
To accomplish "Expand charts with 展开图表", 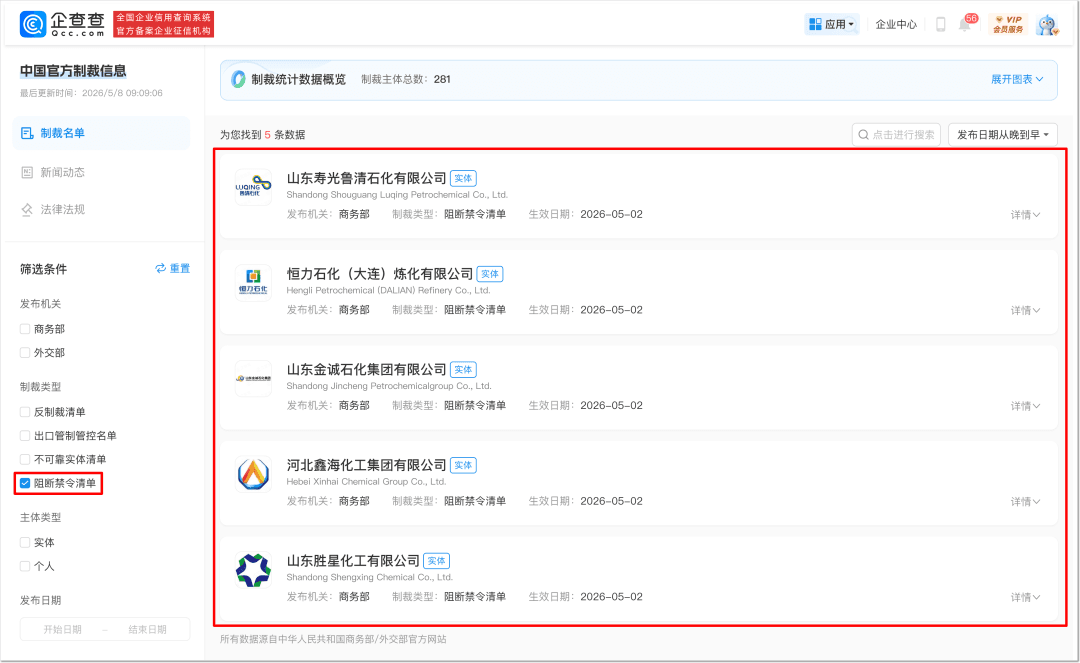I will [x=1017, y=79].
